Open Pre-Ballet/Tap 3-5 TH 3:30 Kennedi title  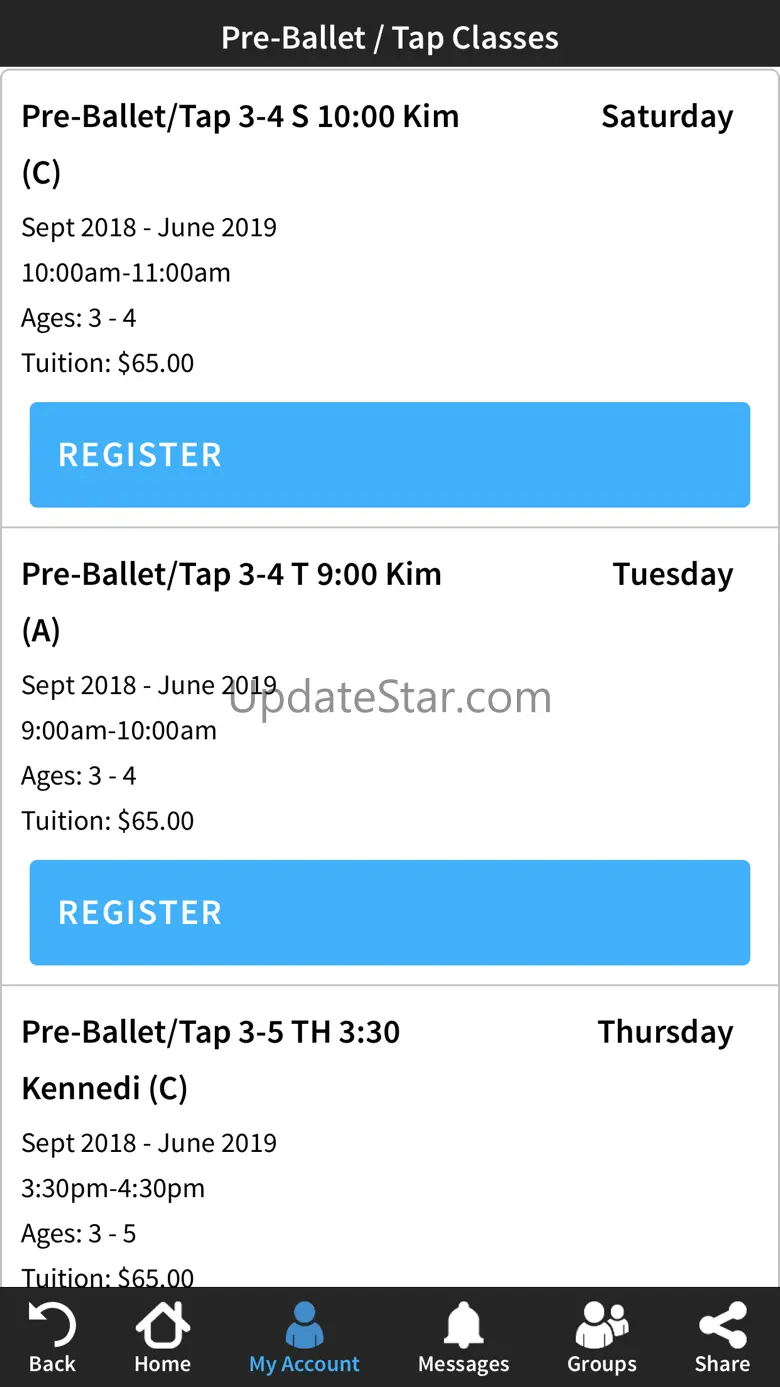pyautogui.click(x=211, y=1033)
